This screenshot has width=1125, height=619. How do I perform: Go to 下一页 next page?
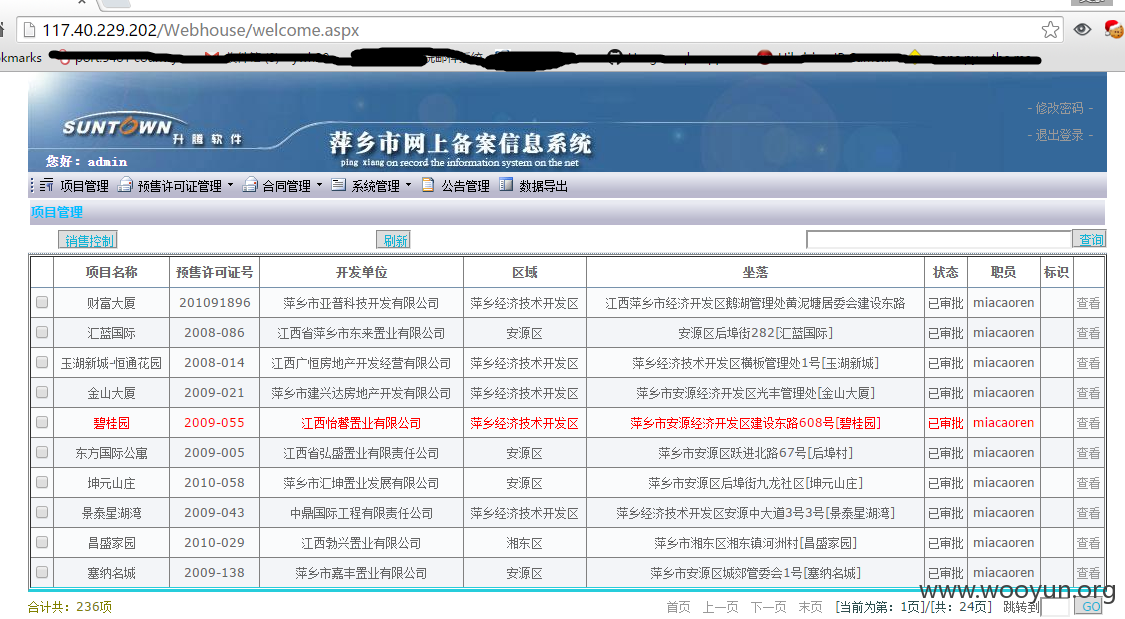click(x=768, y=608)
